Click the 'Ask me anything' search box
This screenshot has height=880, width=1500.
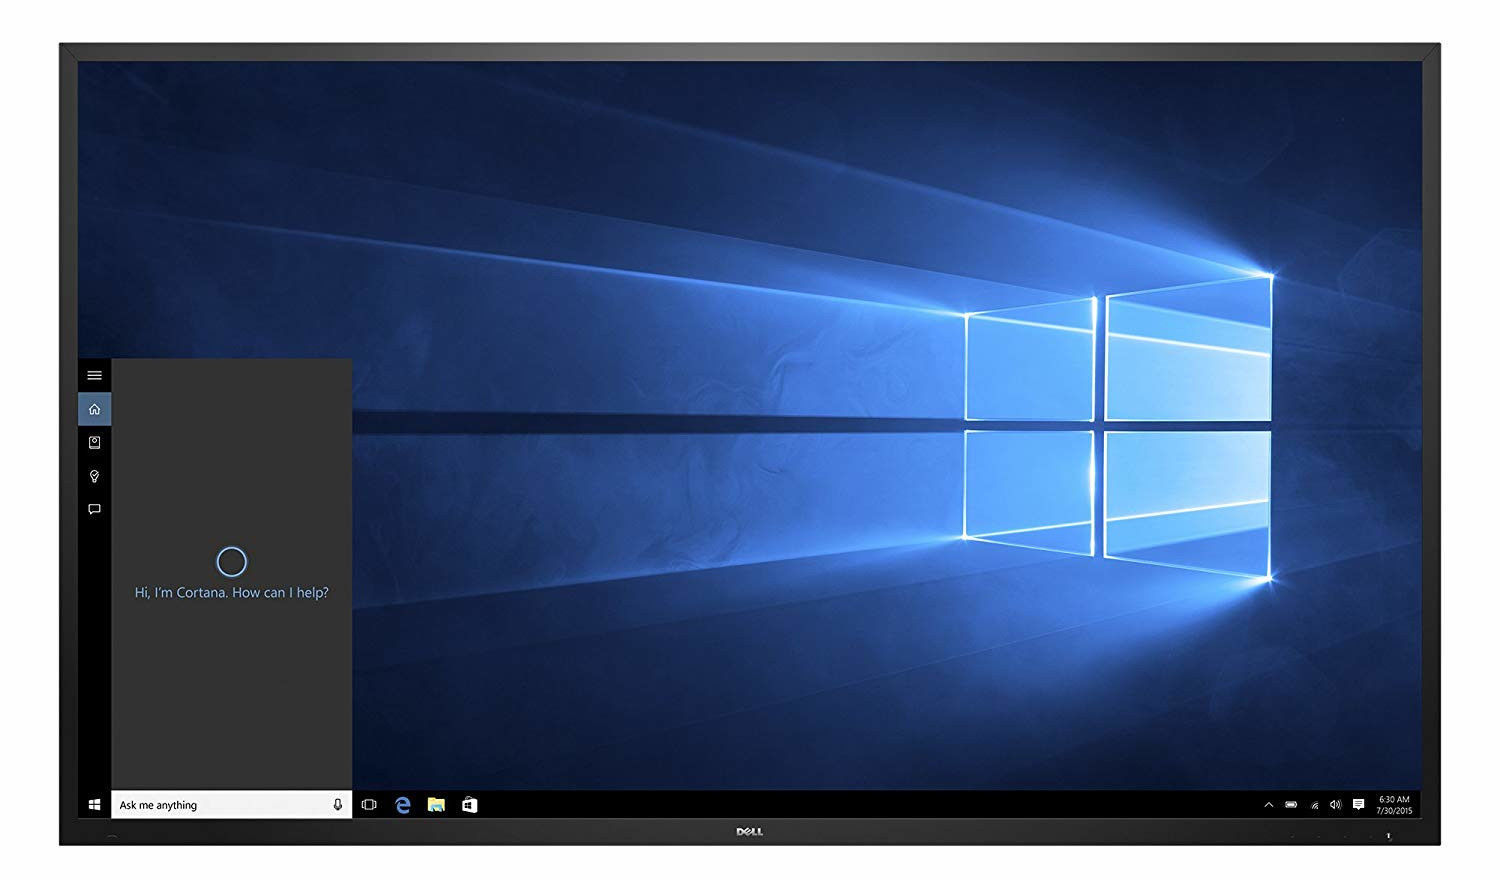231,804
